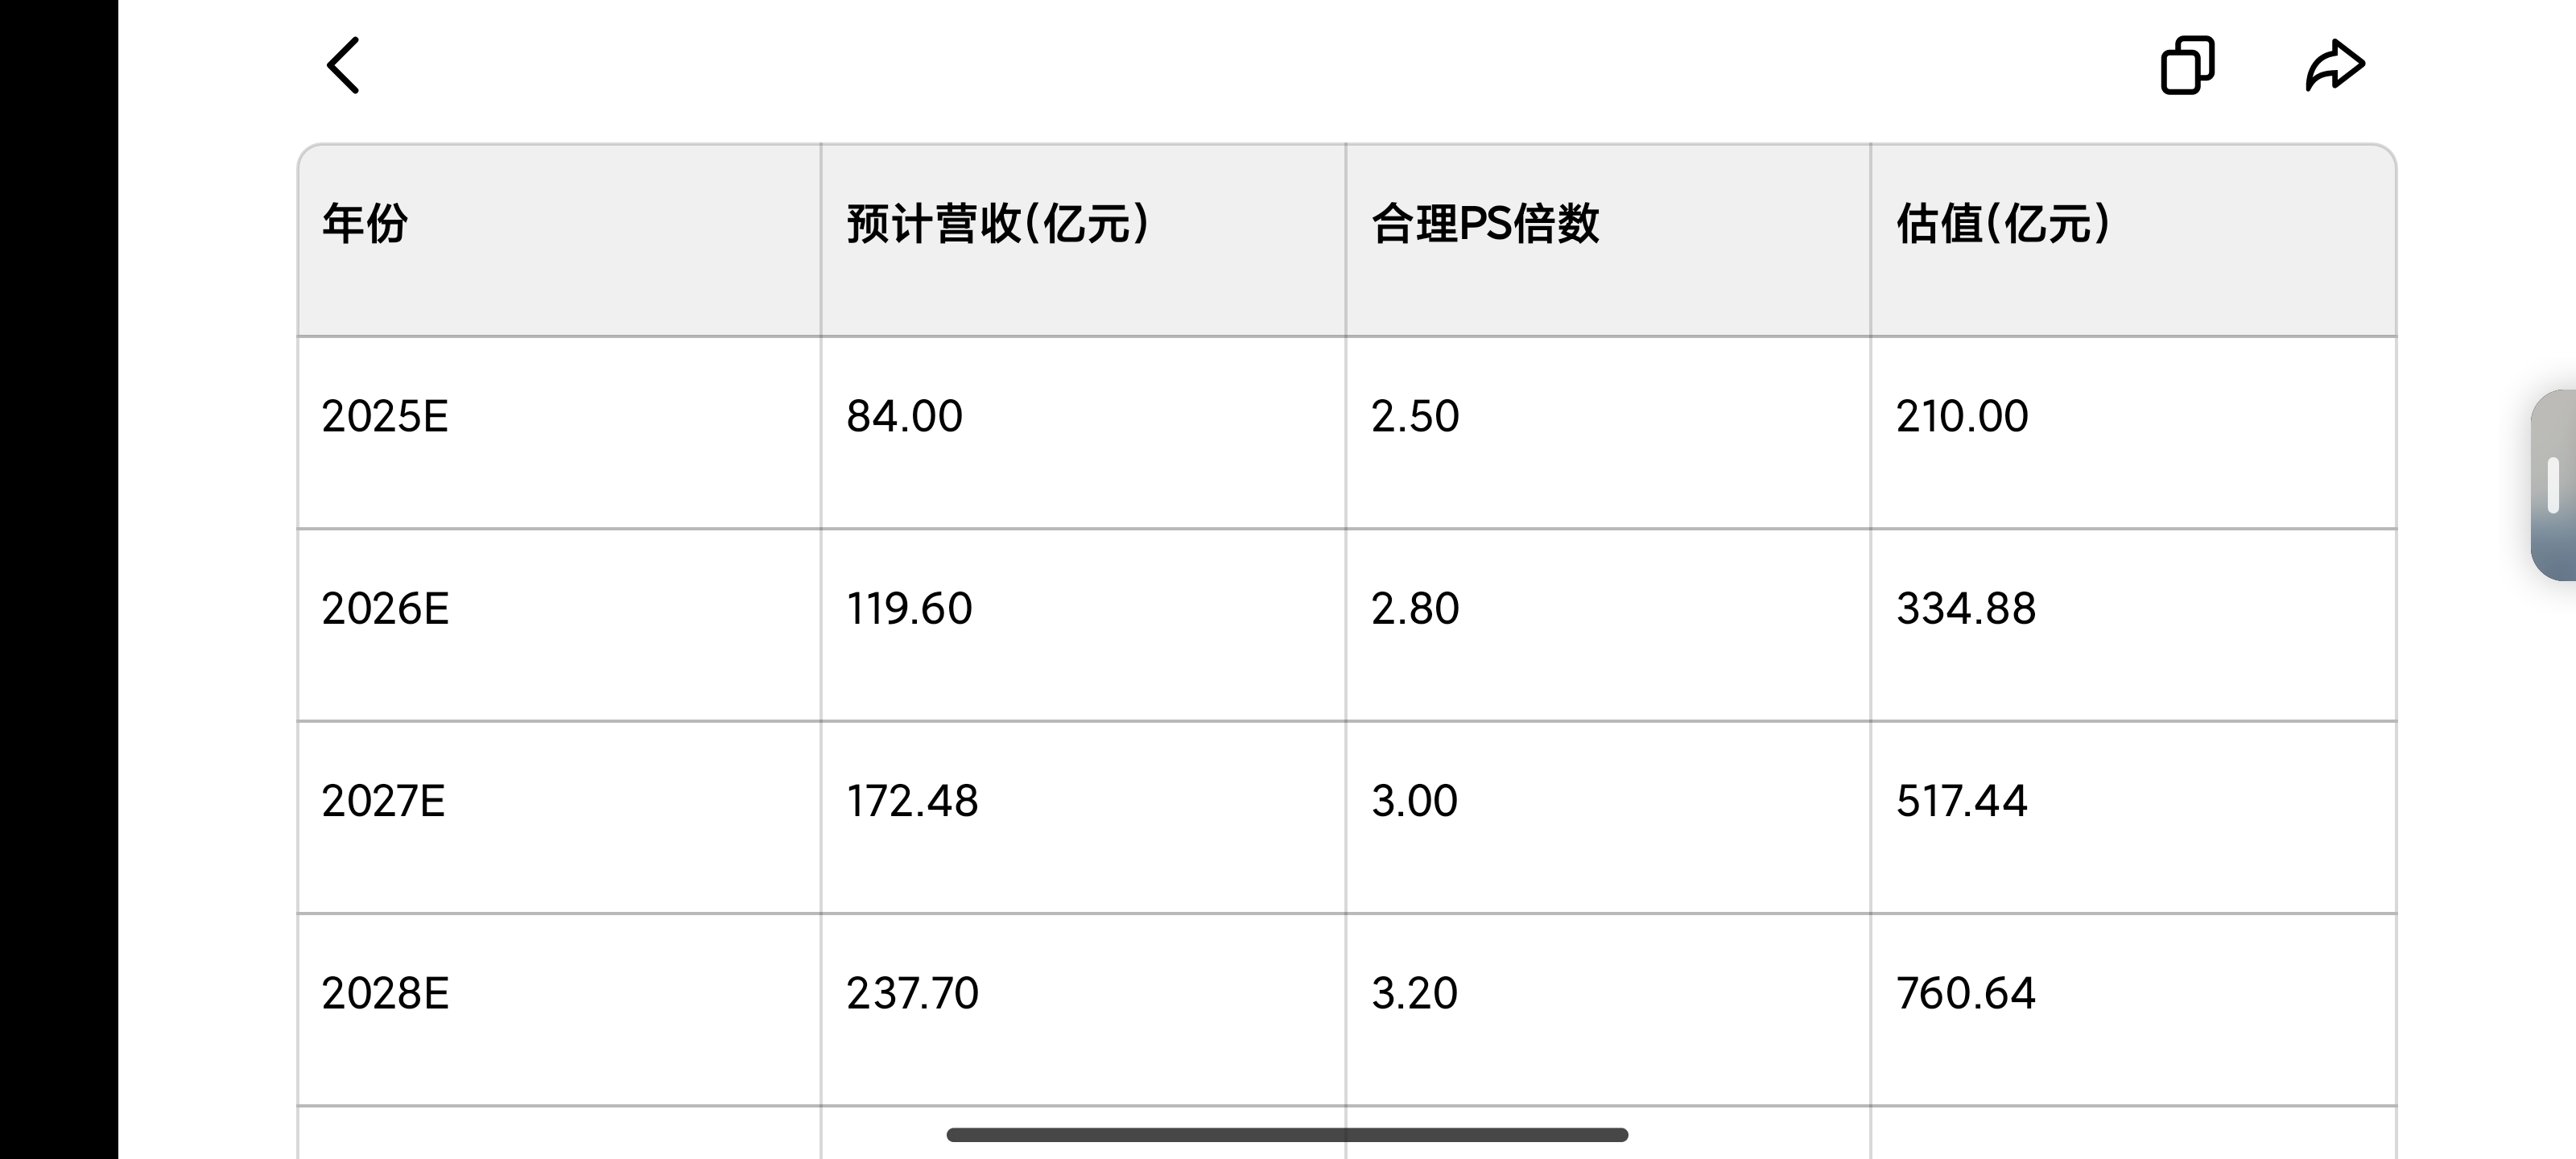Viewport: 2576px width, 1159px height.
Task: Tap valuation value 760.64
Action: [1965, 993]
